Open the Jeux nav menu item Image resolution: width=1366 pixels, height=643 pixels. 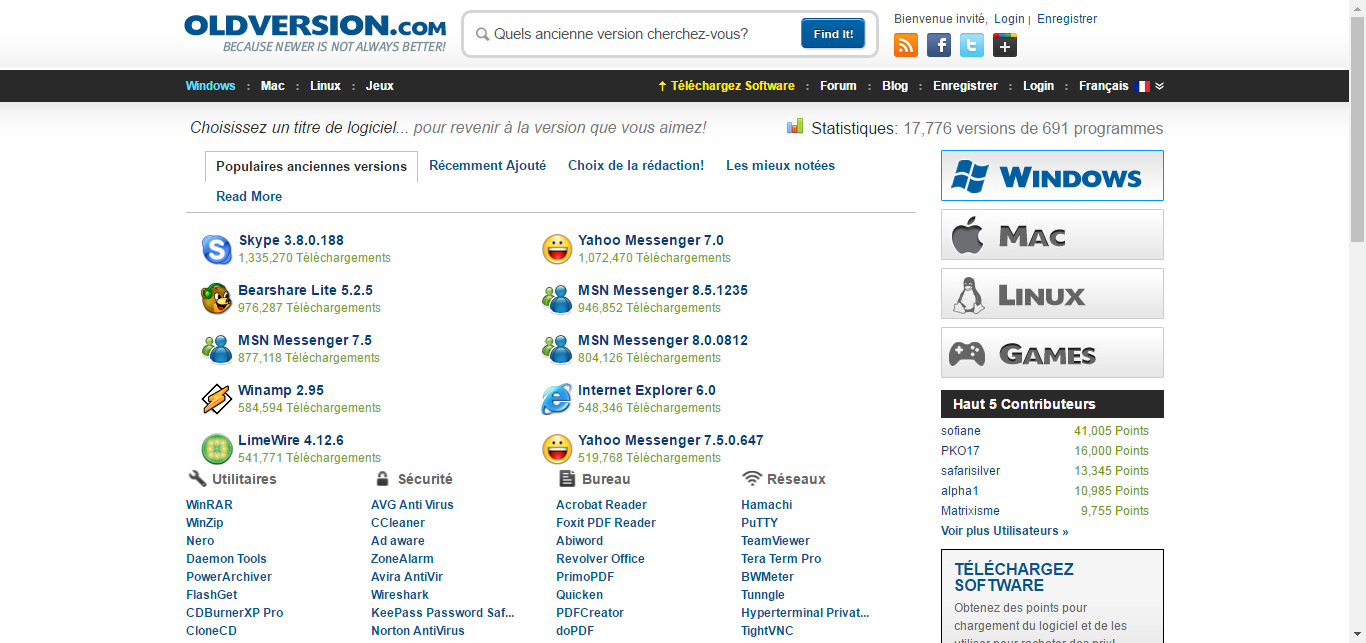(x=379, y=86)
